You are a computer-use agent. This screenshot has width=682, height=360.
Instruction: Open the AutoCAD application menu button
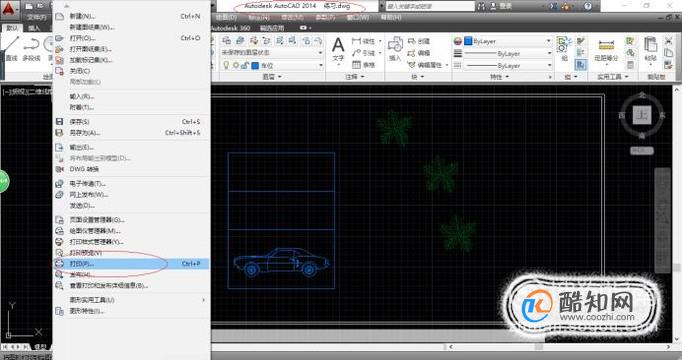pos(9,8)
